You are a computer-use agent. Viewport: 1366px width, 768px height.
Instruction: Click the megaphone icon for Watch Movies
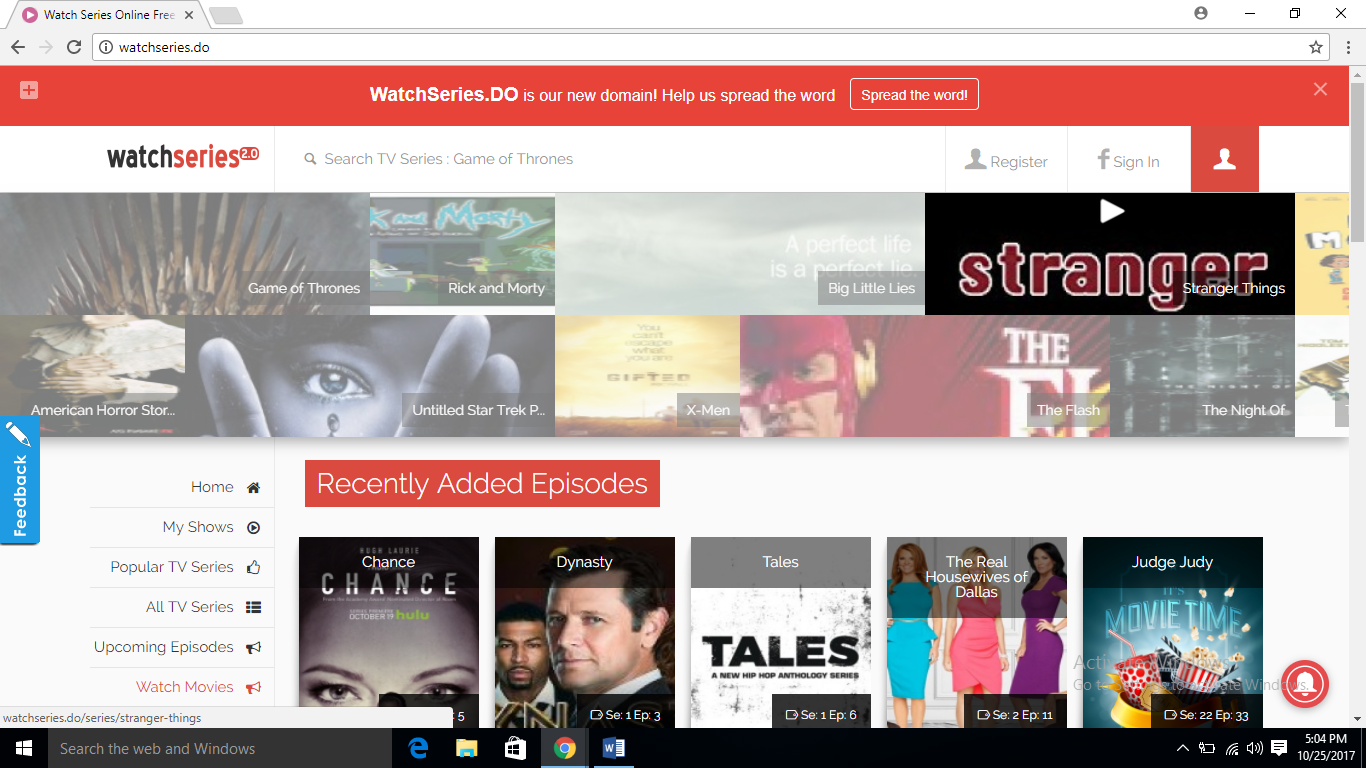(x=253, y=688)
